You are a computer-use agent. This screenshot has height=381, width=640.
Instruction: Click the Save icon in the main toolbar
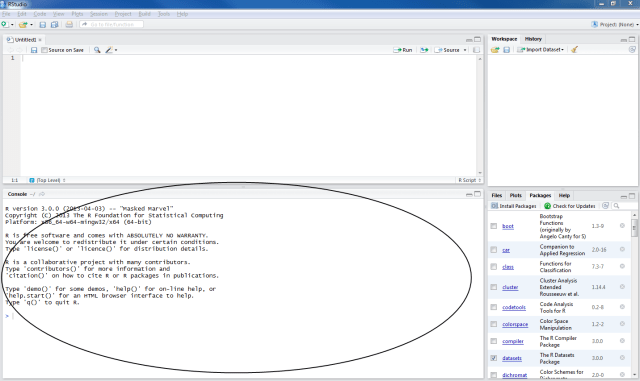tap(42, 25)
